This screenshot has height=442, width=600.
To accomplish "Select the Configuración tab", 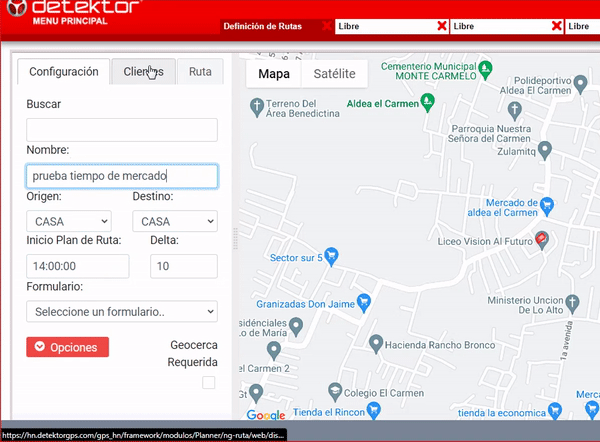I will [x=64, y=72].
